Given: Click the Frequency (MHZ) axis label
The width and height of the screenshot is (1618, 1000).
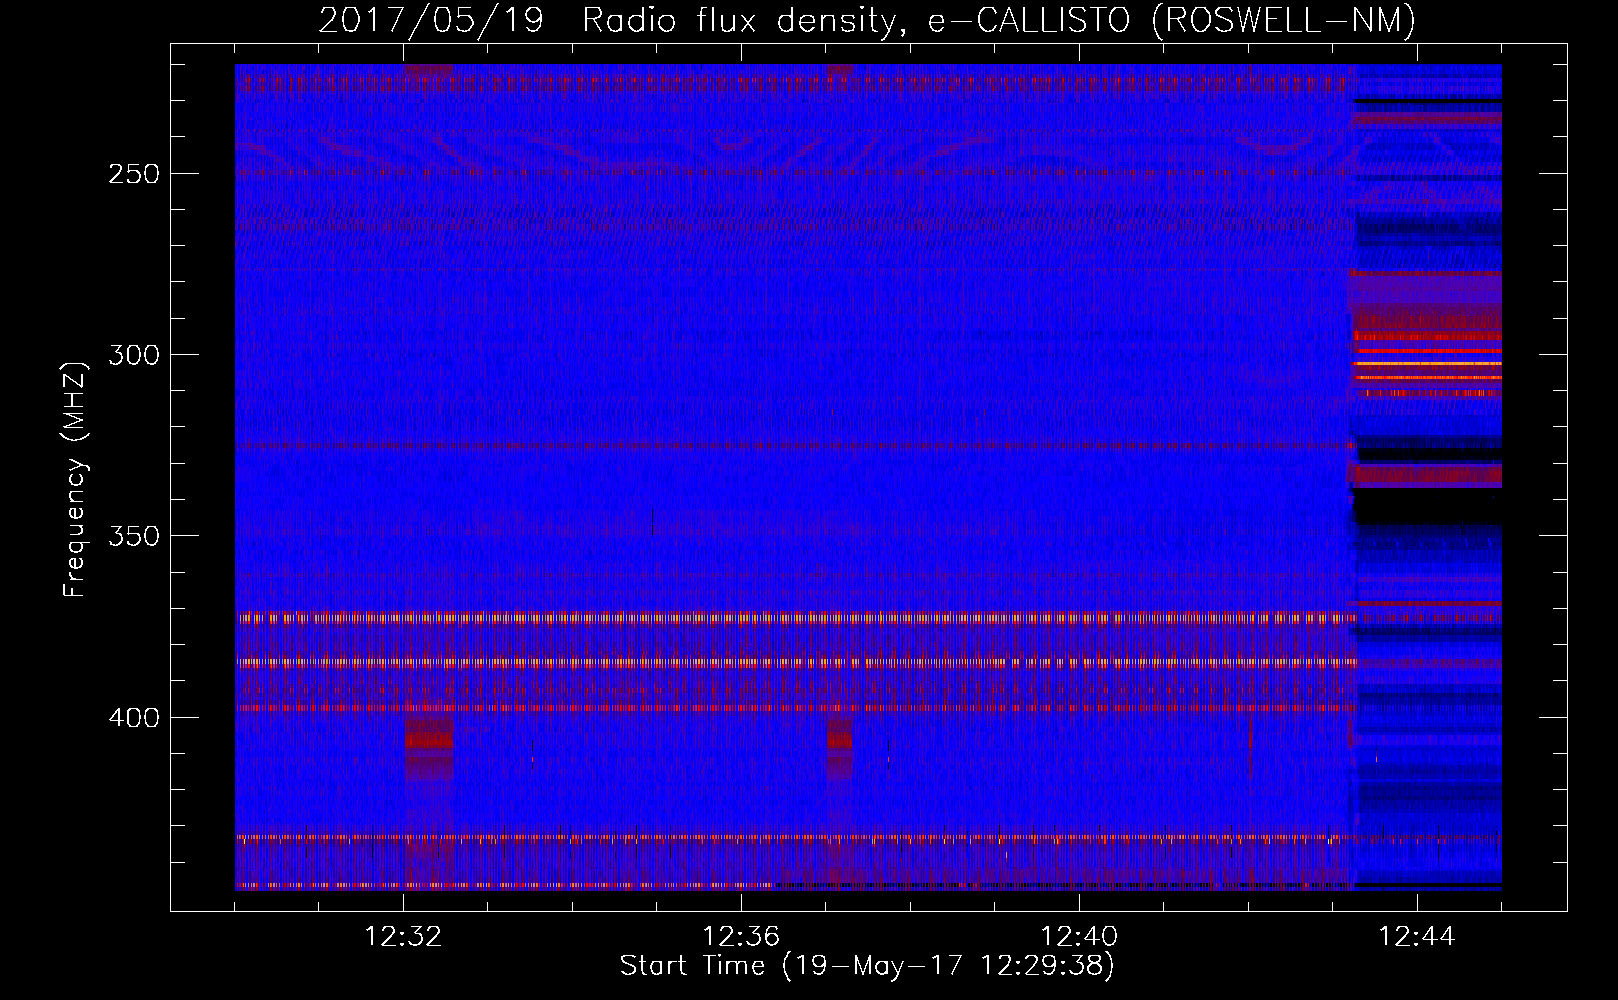Looking at the screenshot, I should pos(75,480).
